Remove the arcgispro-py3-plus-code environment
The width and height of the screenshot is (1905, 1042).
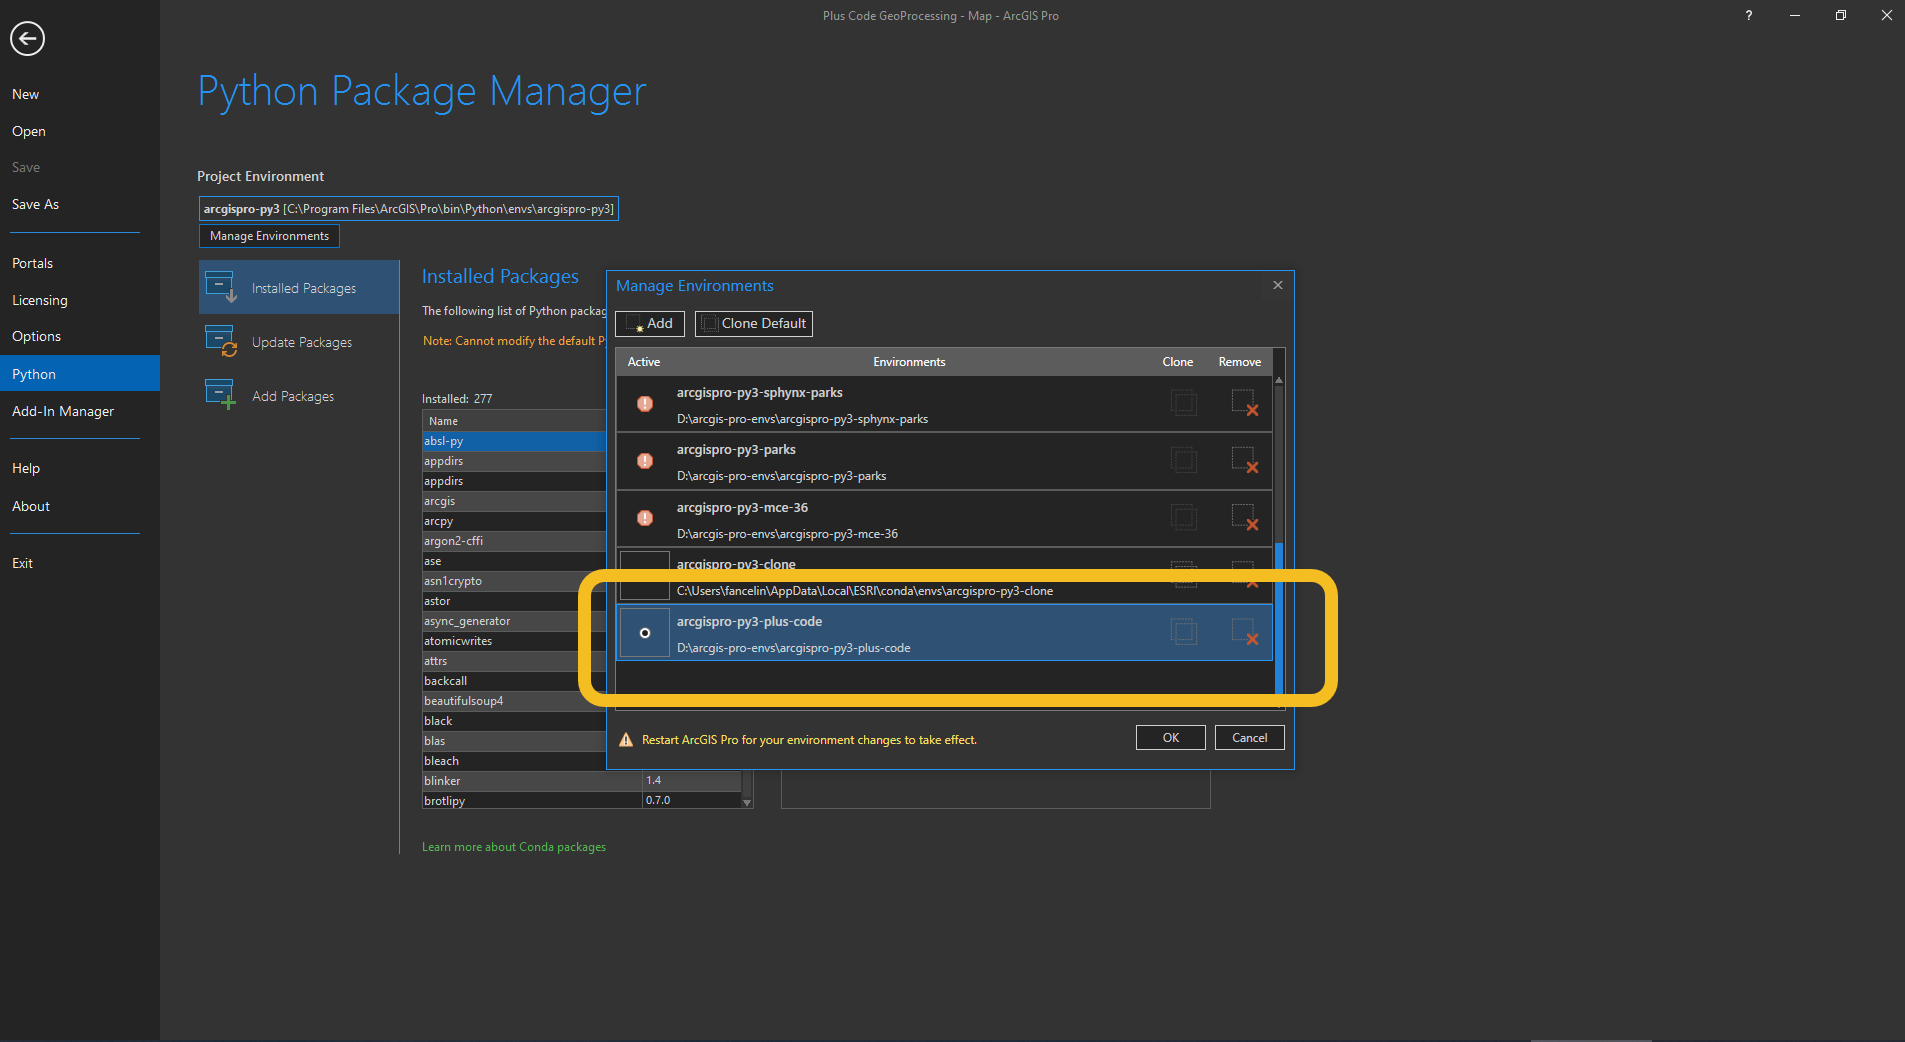coord(1244,632)
